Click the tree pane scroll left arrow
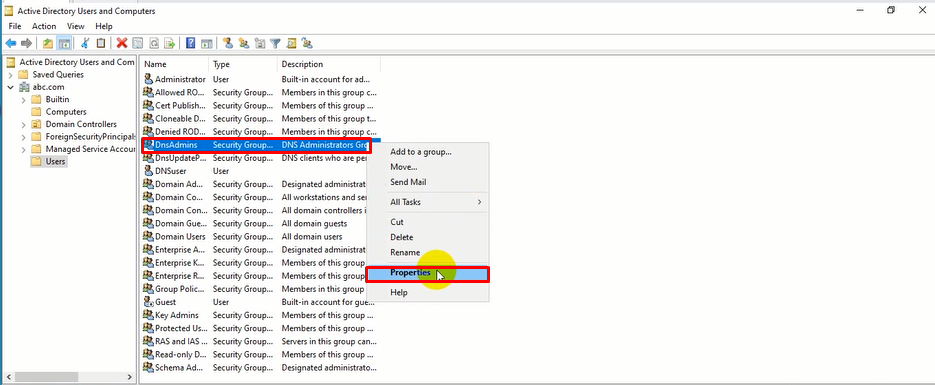935x385 pixels. click(x=8, y=377)
